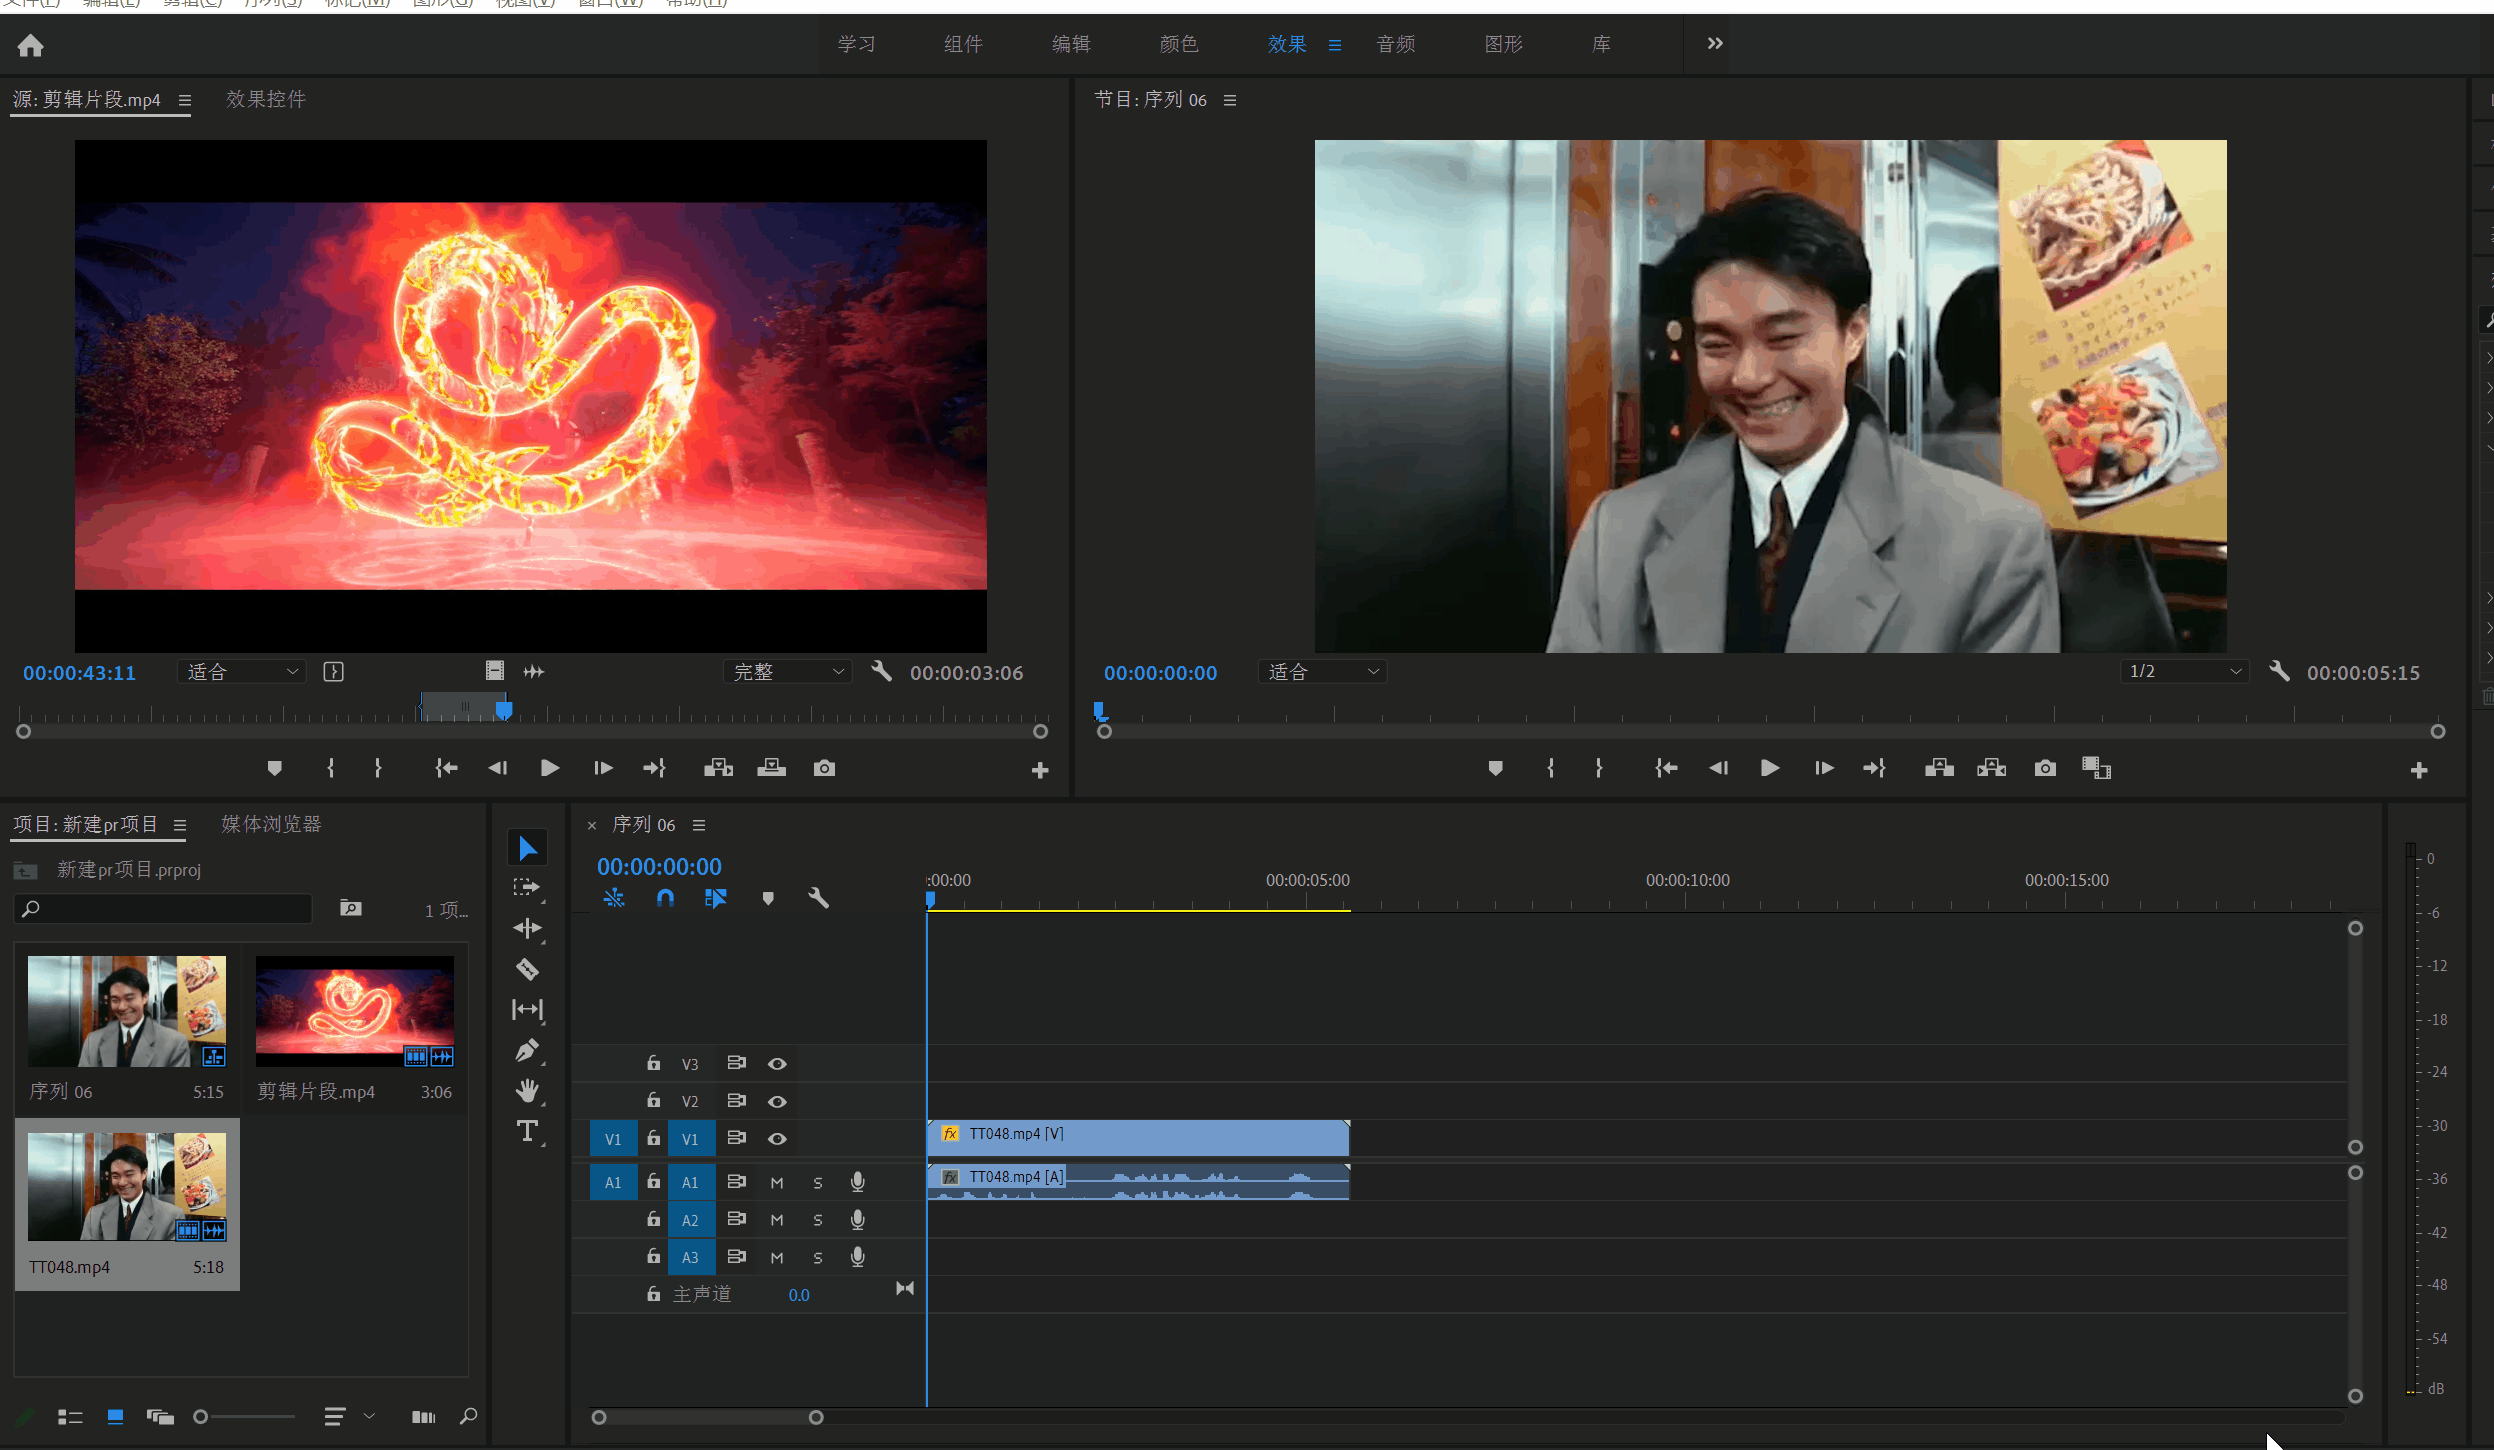Open Program monitor 1/2 resolution dropdown
The width and height of the screenshot is (2494, 1450).
pyautogui.click(x=2184, y=672)
